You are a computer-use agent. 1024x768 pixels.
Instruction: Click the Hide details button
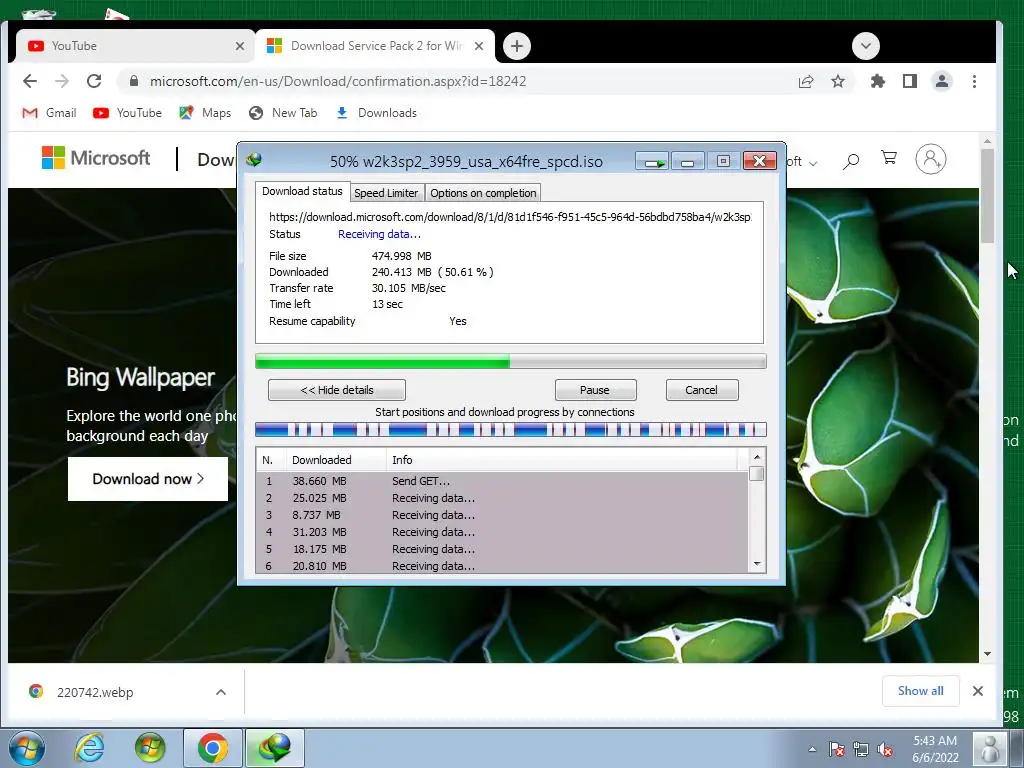point(337,390)
